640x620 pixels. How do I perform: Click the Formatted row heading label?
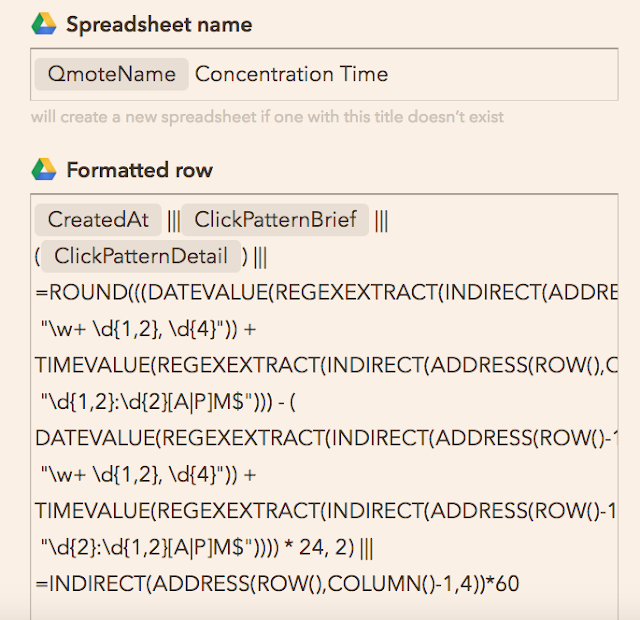point(140,170)
